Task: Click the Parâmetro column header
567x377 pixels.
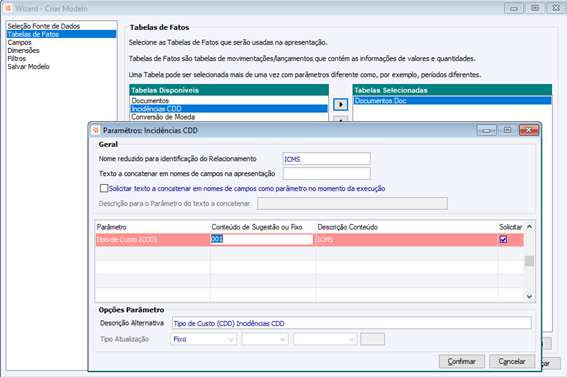Action: [153, 227]
